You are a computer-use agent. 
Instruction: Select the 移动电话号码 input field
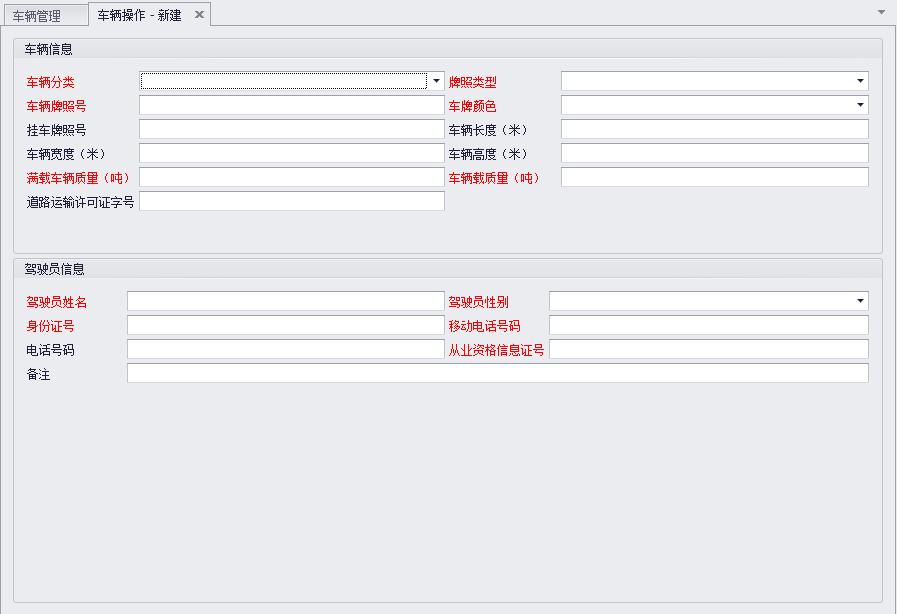point(708,325)
